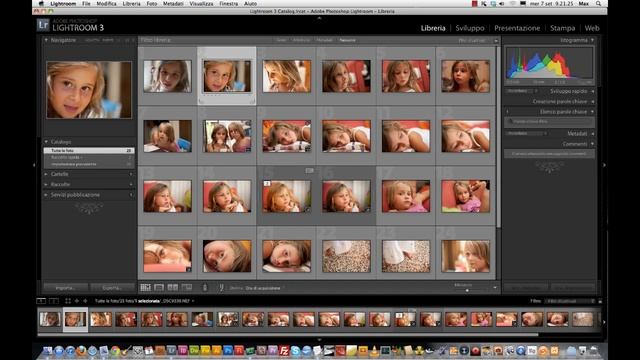Select Importazione precedente in Catalogo
The width and height of the screenshot is (640, 360).
pos(89,164)
